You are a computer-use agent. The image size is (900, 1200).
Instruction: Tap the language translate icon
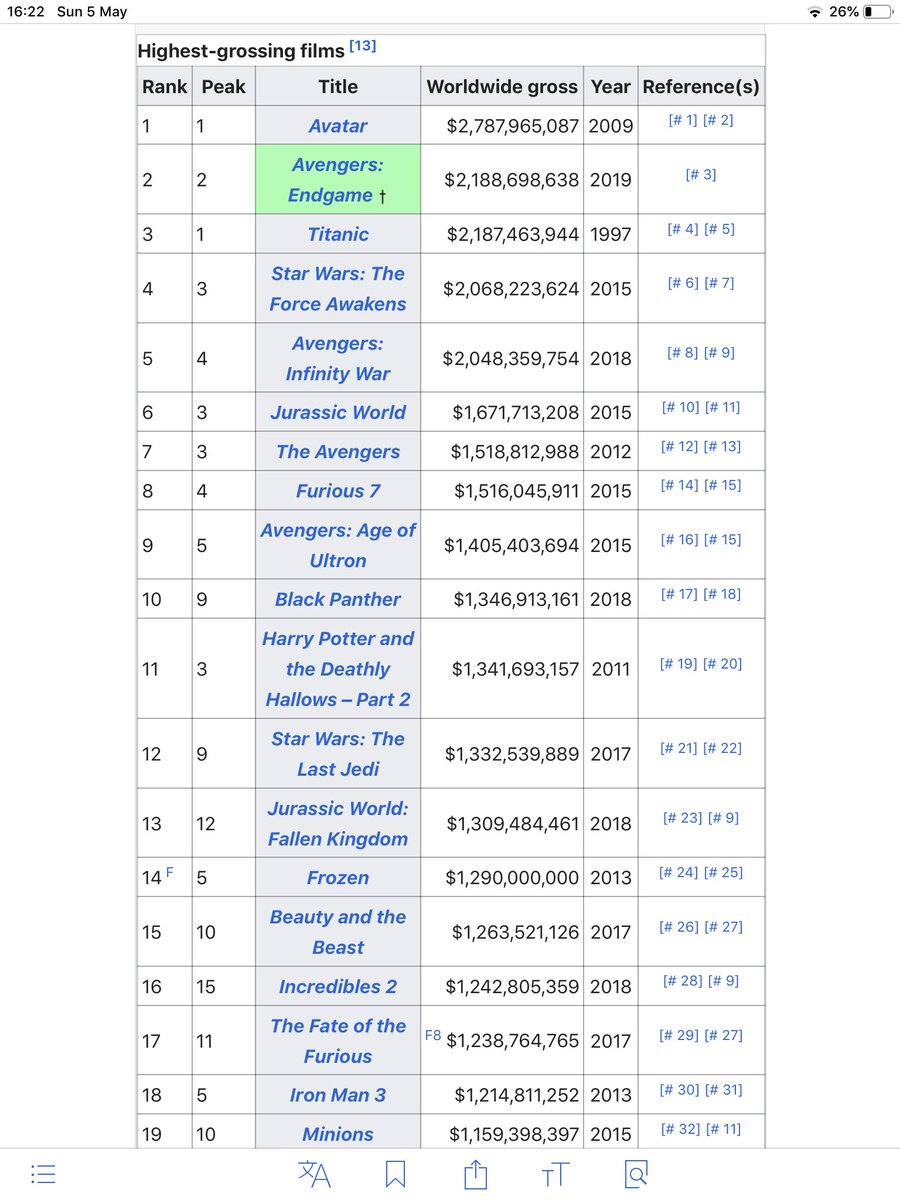[x=315, y=1173]
